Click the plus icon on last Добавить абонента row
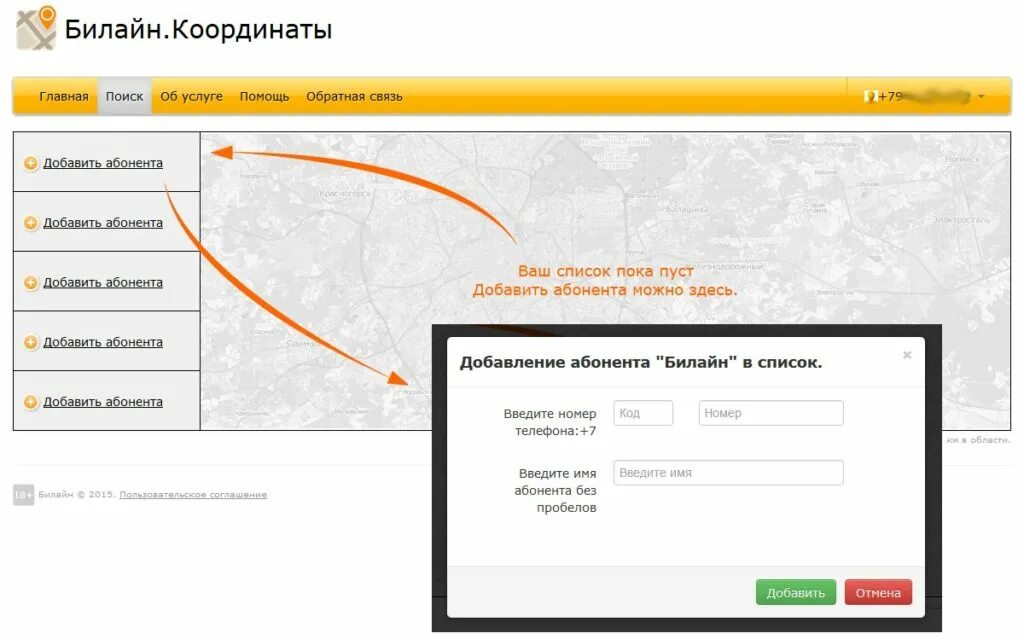Viewport: 1024px width, 639px height. 31,402
